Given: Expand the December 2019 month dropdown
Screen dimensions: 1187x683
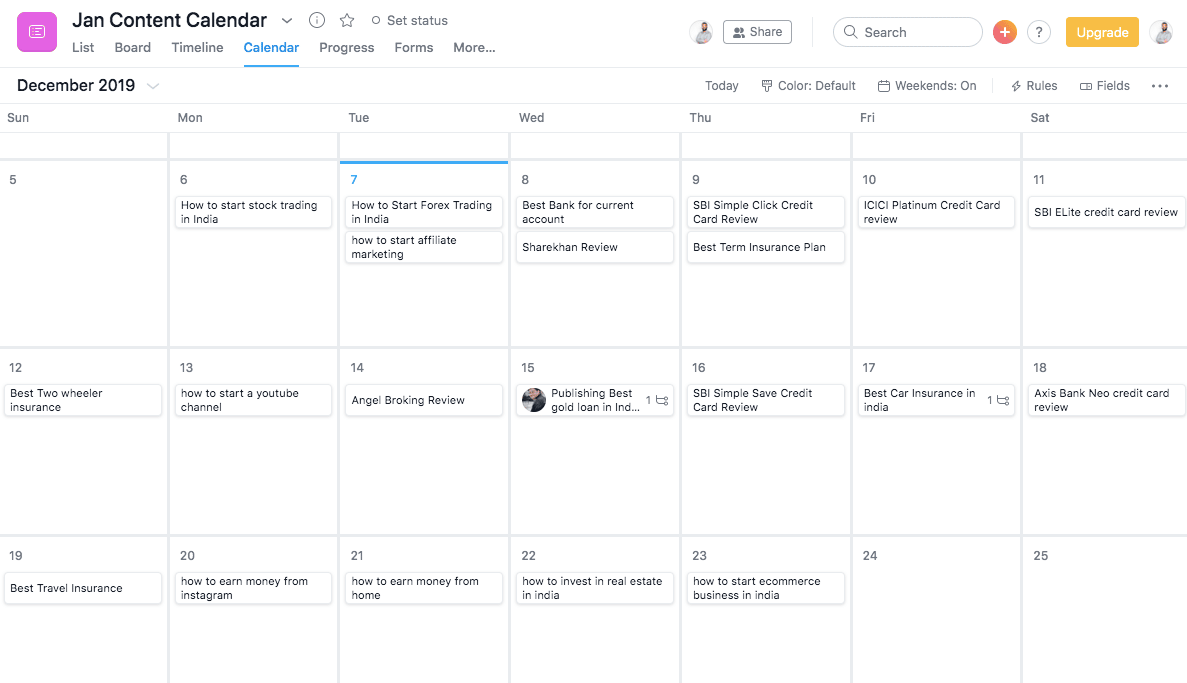Looking at the screenshot, I should [153, 86].
